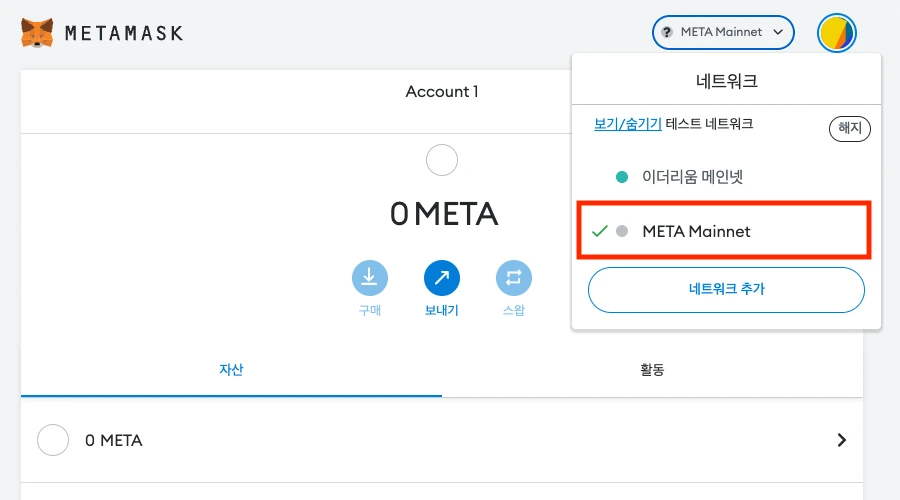The image size is (900, 500).
Task: Choose META Mainnet in the network list
Action: pos(696,231)
